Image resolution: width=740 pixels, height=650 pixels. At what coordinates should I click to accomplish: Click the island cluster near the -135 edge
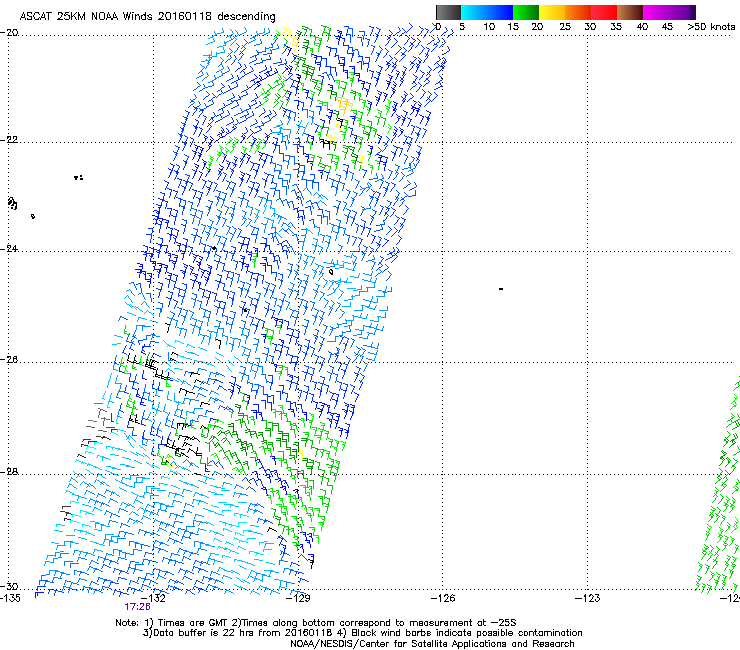12,203
